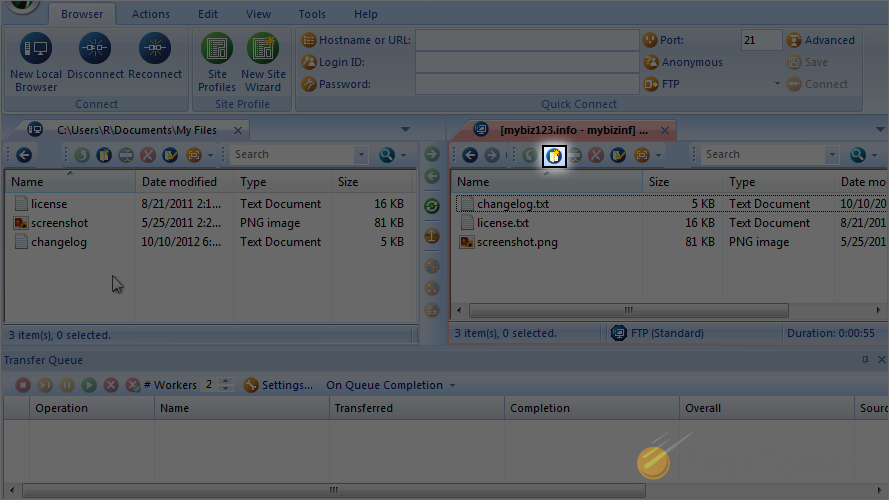Toggle Anonymous login option

tap(683, 62)
